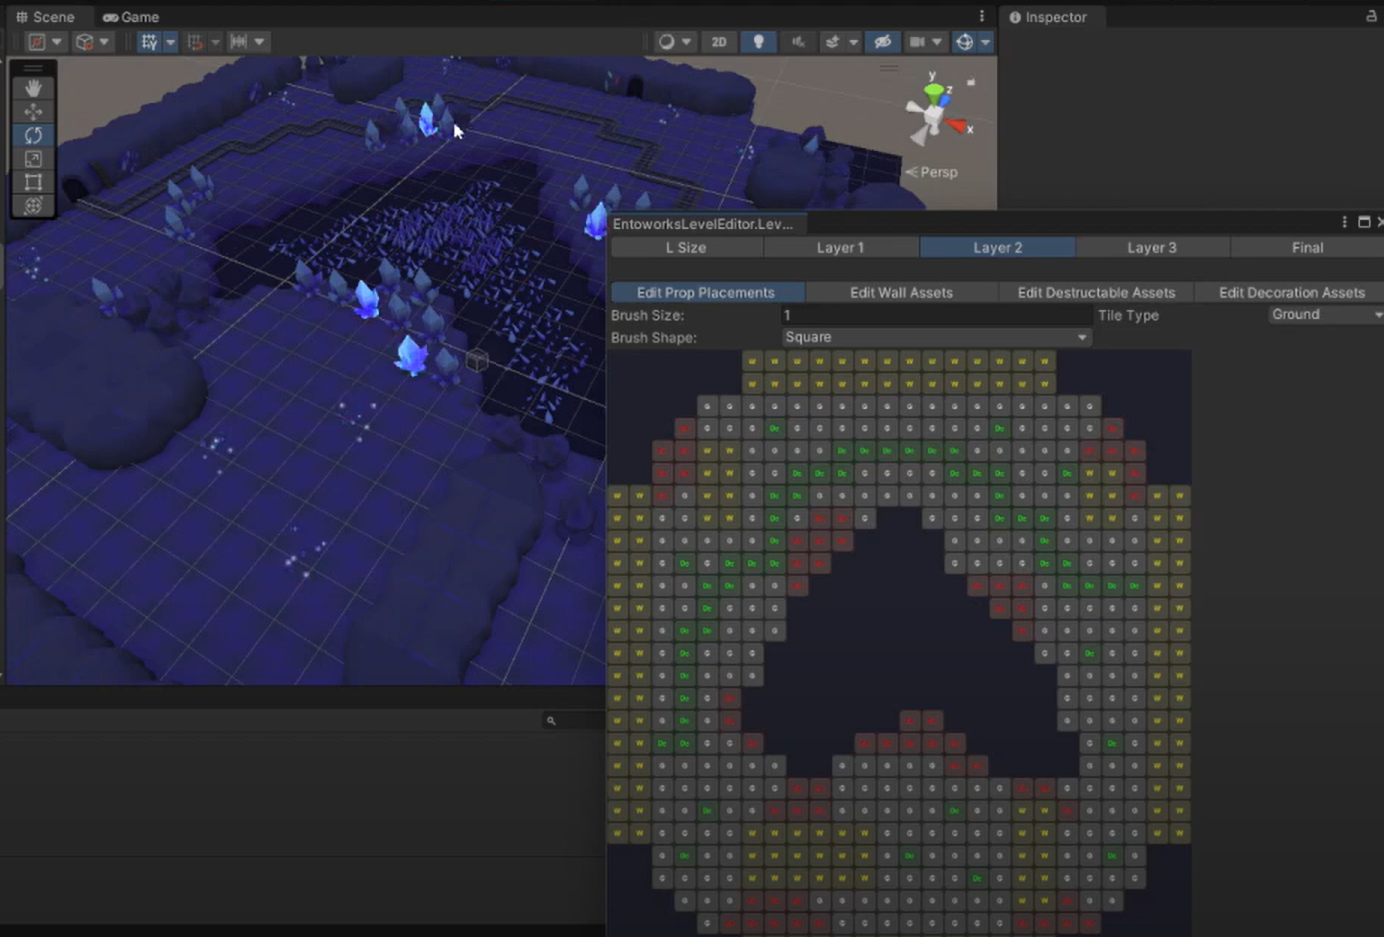The image size is (1384, 937).
Task: Click the search icon in the bottom panel
Action: coord(551,720)
